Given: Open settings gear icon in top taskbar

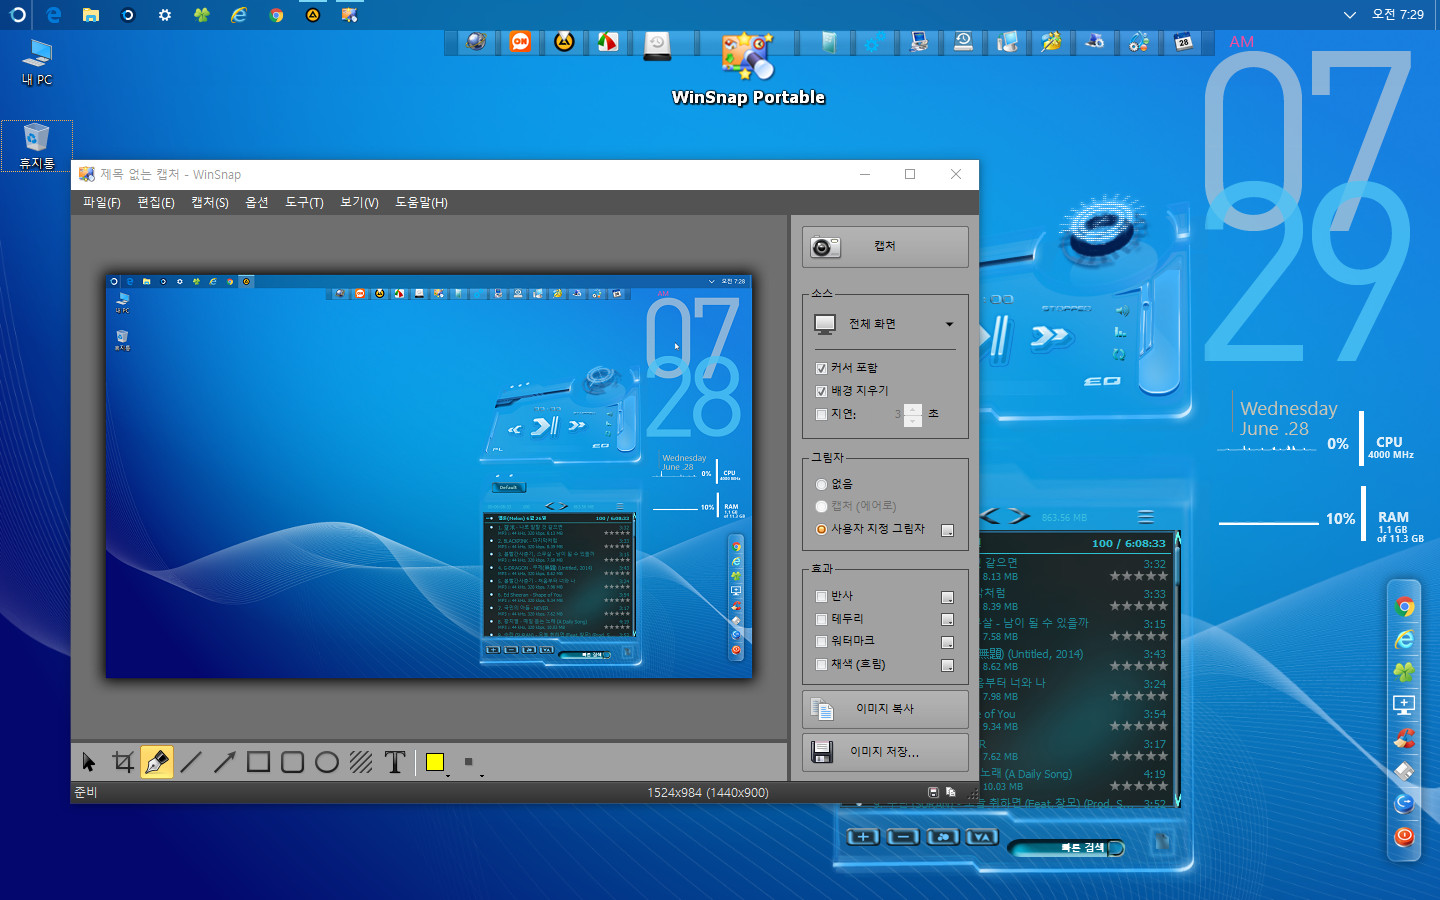Looking at the screenshot, I should 165,15.
